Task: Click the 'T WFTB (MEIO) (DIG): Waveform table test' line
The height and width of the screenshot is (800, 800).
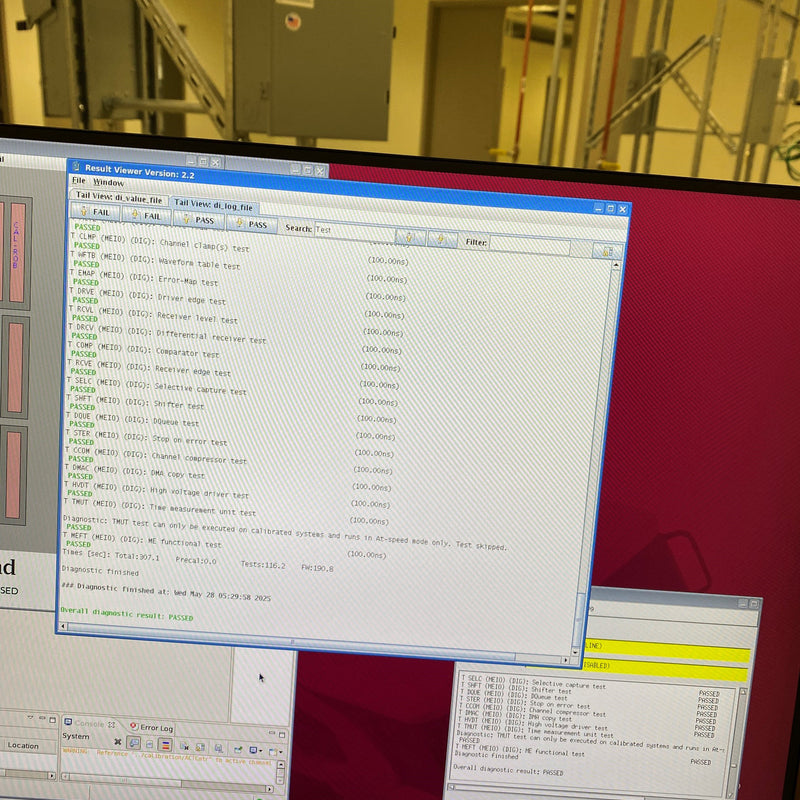Action: coord(155,260)
